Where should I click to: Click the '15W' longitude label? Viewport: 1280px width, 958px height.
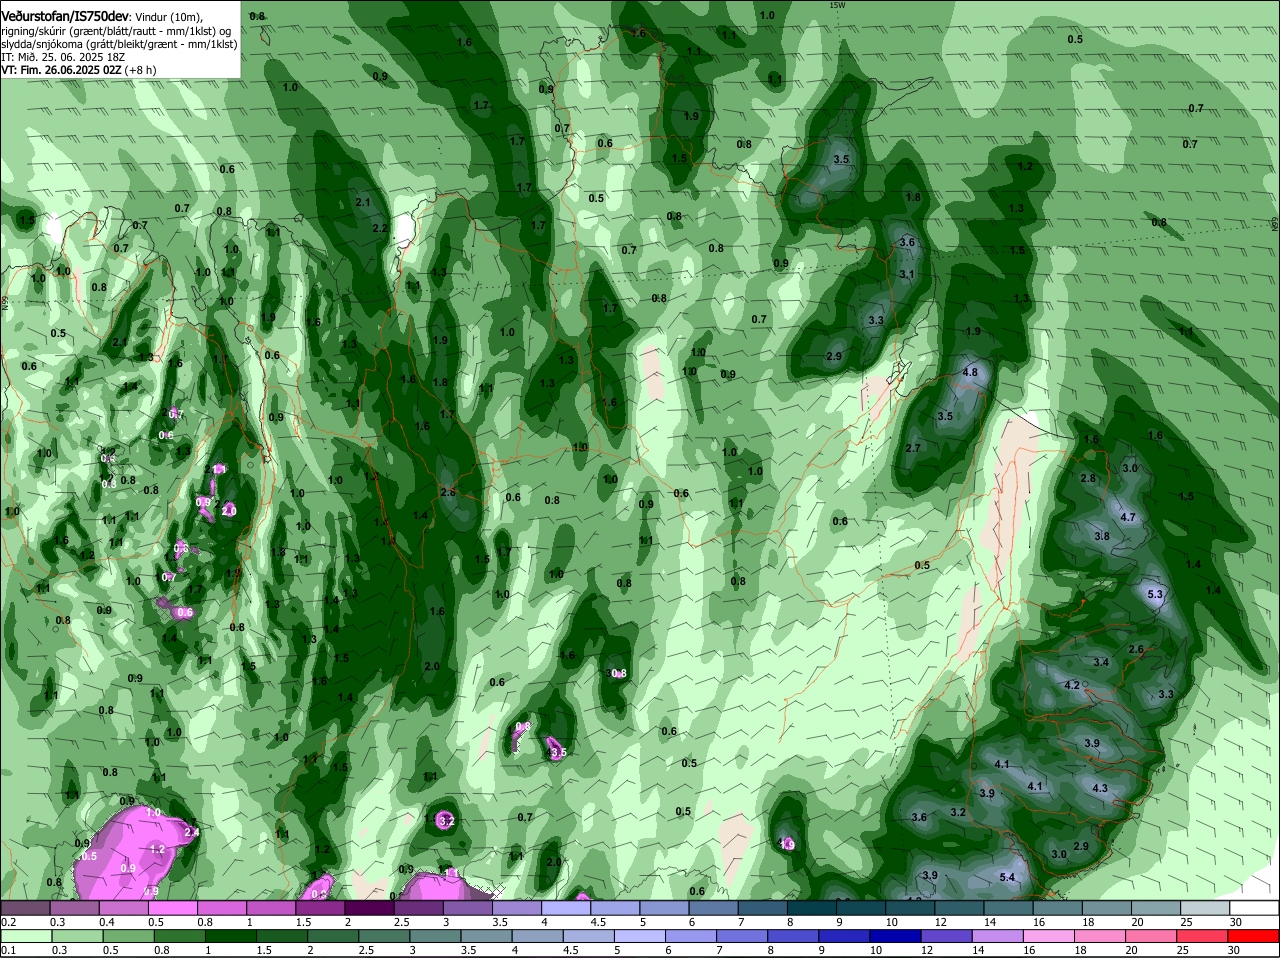pyautogui.click(x=837, y=5)
